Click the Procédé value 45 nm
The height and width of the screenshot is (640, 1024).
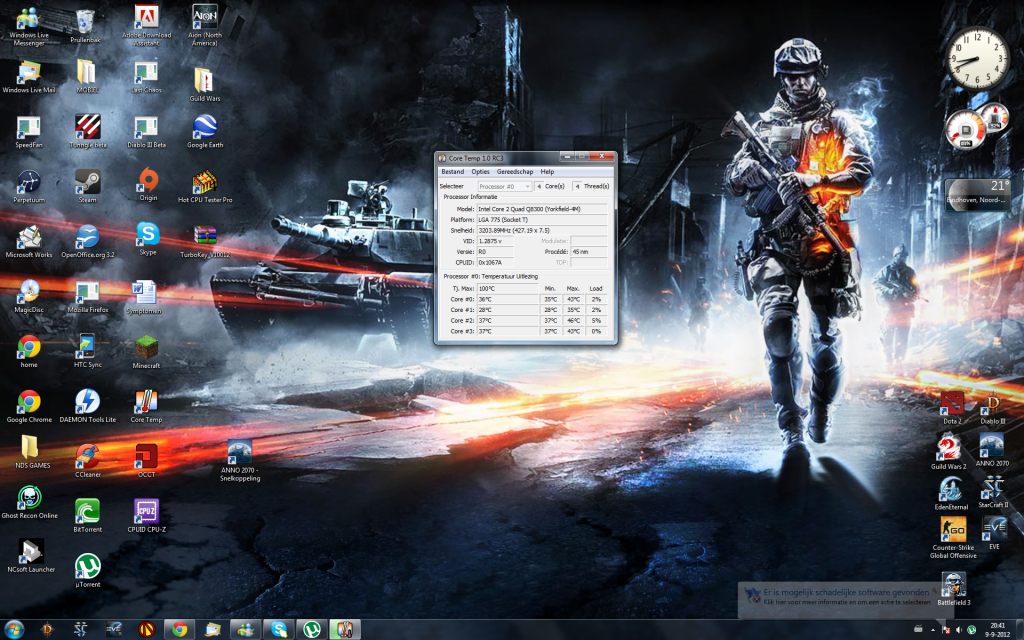click(x=588, y=251)
